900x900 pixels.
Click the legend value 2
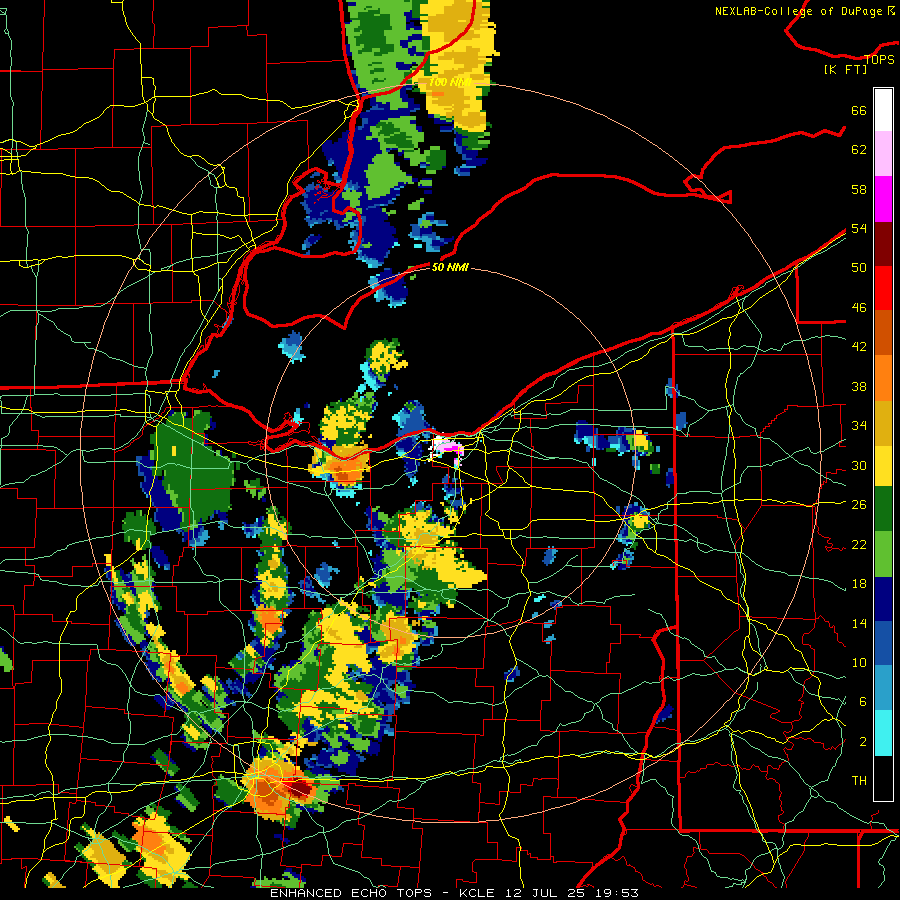863,742
